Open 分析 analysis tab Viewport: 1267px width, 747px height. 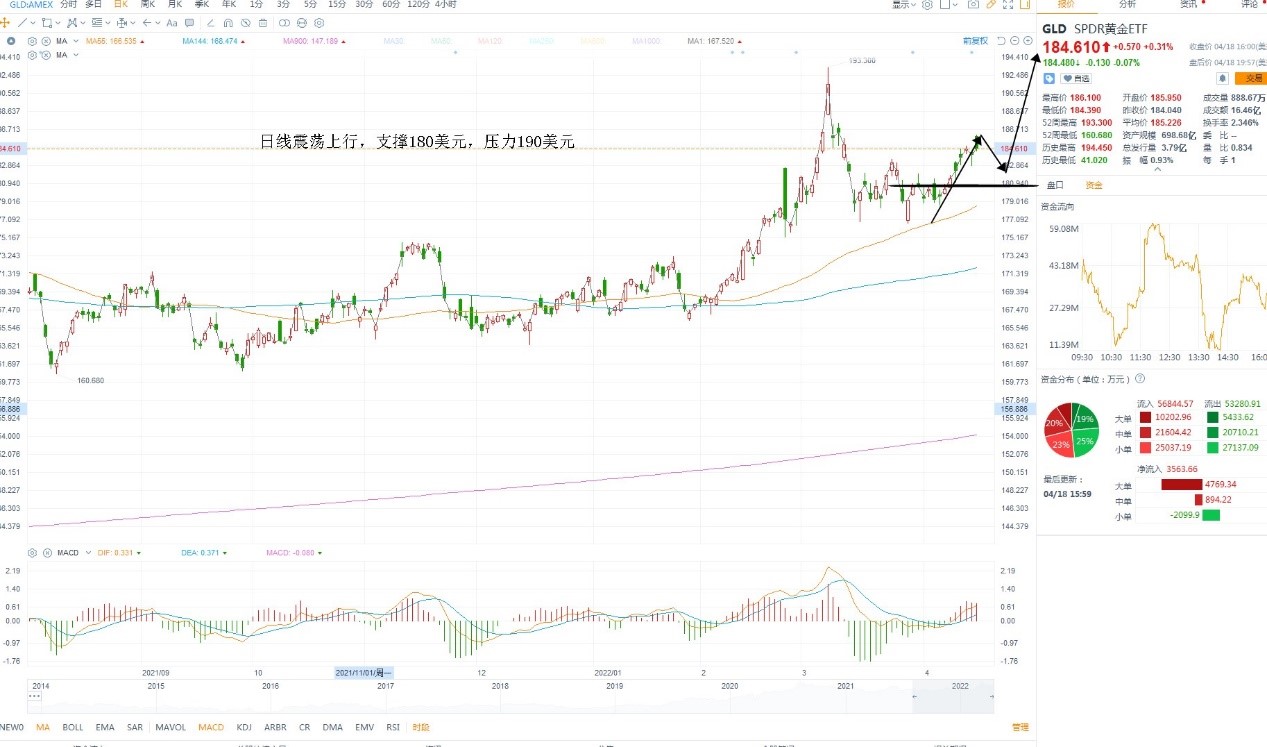[x=1127, y=5]
